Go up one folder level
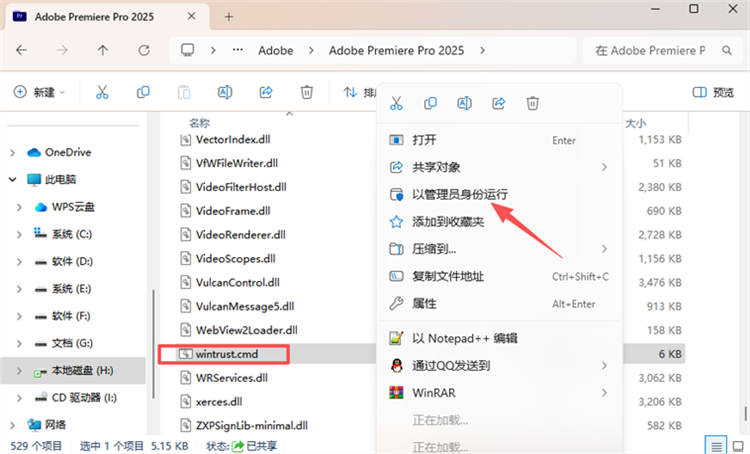The height and width of the screenshot is (454, 750). coord(103,50)
